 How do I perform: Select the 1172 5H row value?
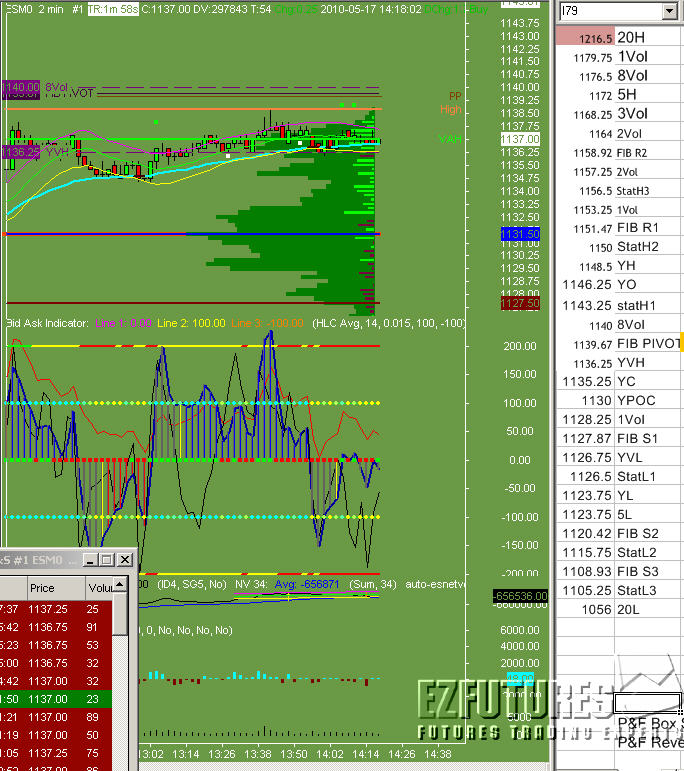click(x=585, y=95)
